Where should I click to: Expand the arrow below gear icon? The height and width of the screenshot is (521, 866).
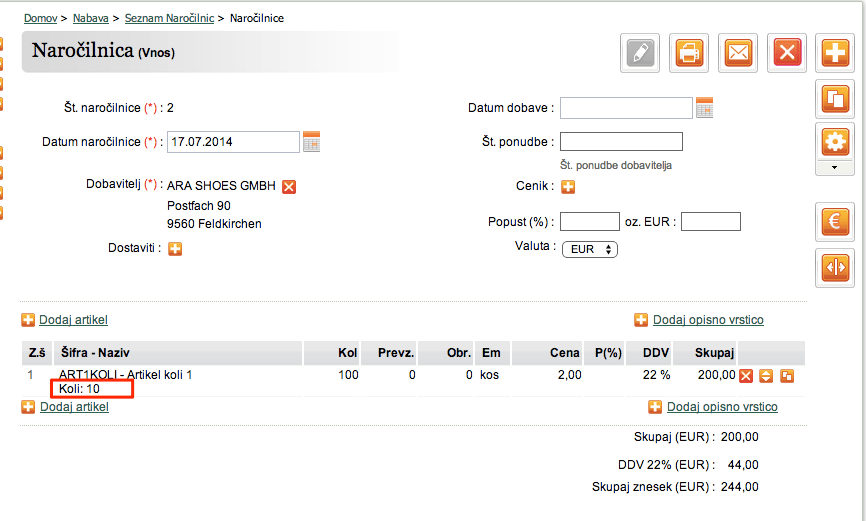[835, 167]
